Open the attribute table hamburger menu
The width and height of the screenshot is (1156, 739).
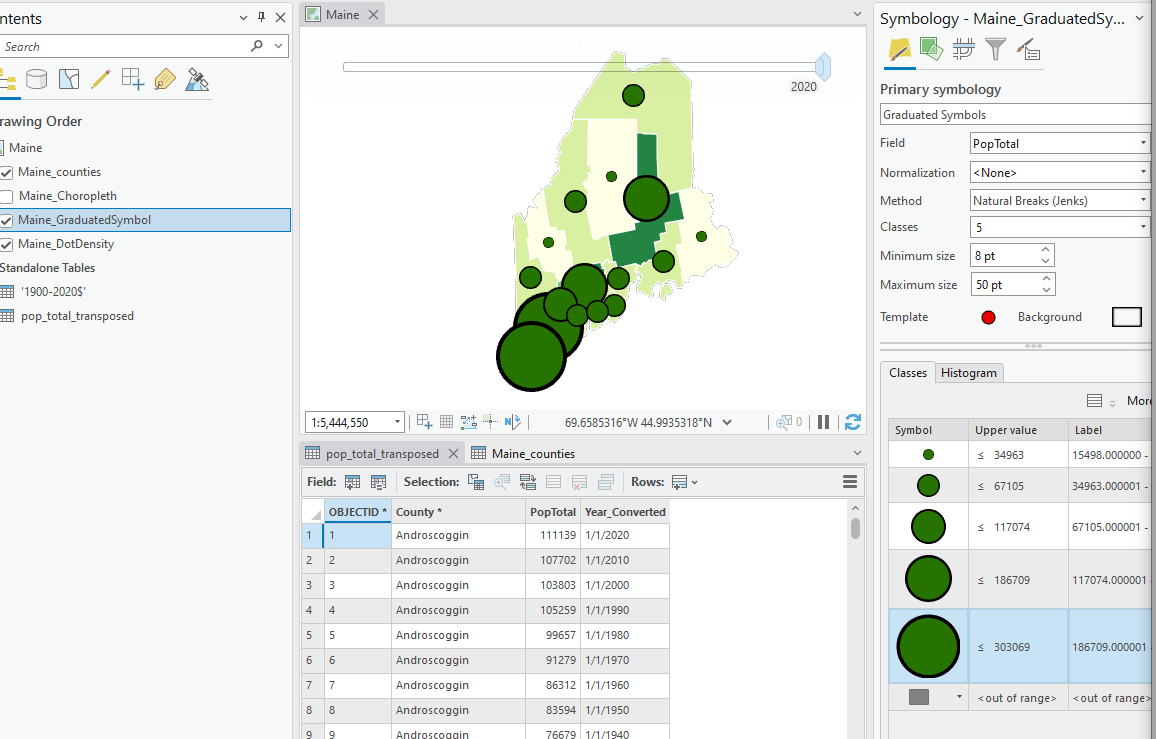[x=850, y=482]
